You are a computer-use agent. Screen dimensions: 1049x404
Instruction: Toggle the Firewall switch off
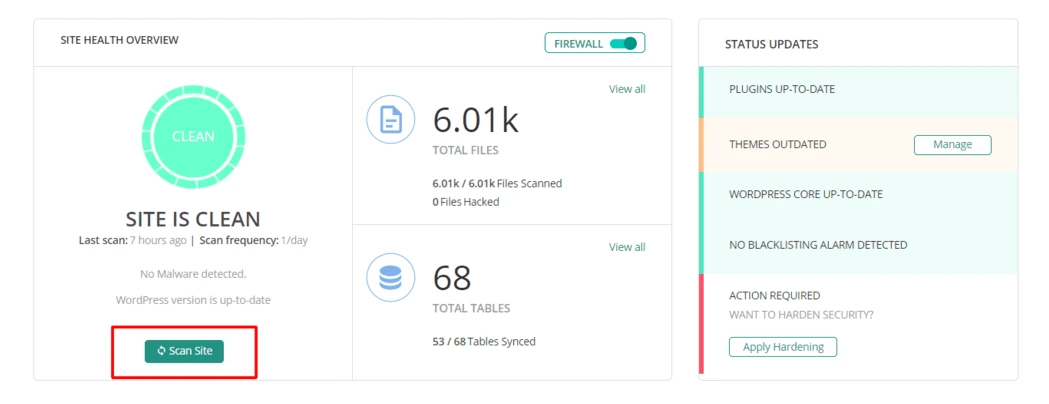[x=624, y=43]
